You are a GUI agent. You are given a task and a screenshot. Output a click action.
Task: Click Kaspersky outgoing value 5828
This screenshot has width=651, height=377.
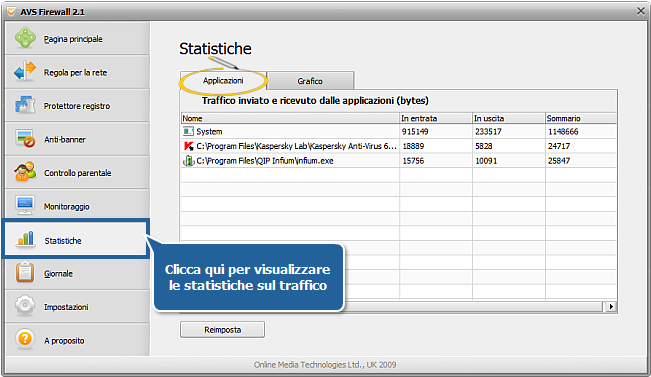point(484,146)
